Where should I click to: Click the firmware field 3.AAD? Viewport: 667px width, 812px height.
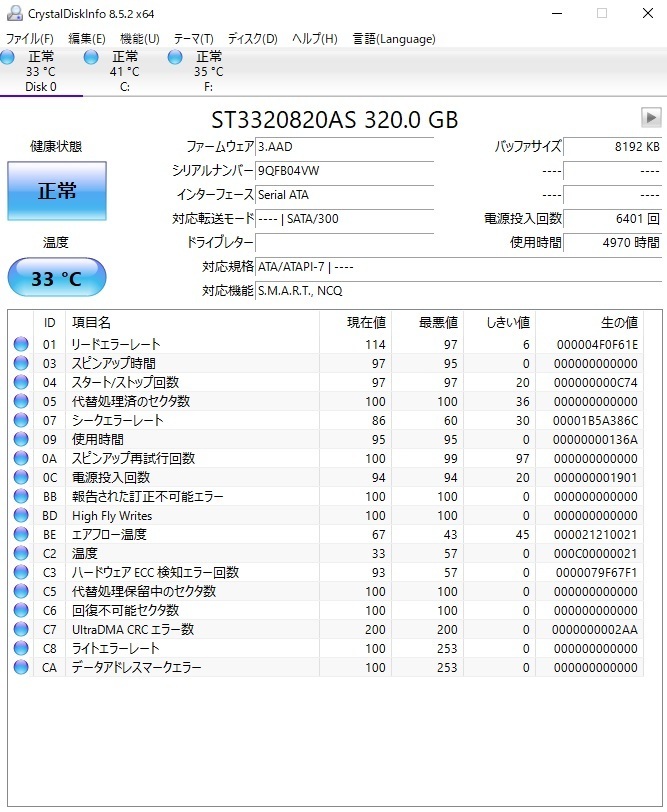pyautogui.click(x=344, y=147)
